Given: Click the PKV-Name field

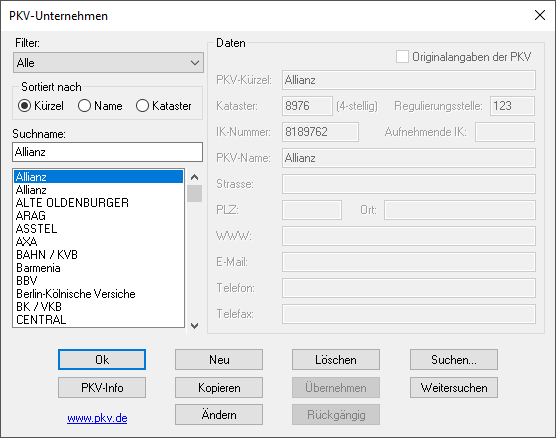Looking at the screenshot, I should point(409,158).
